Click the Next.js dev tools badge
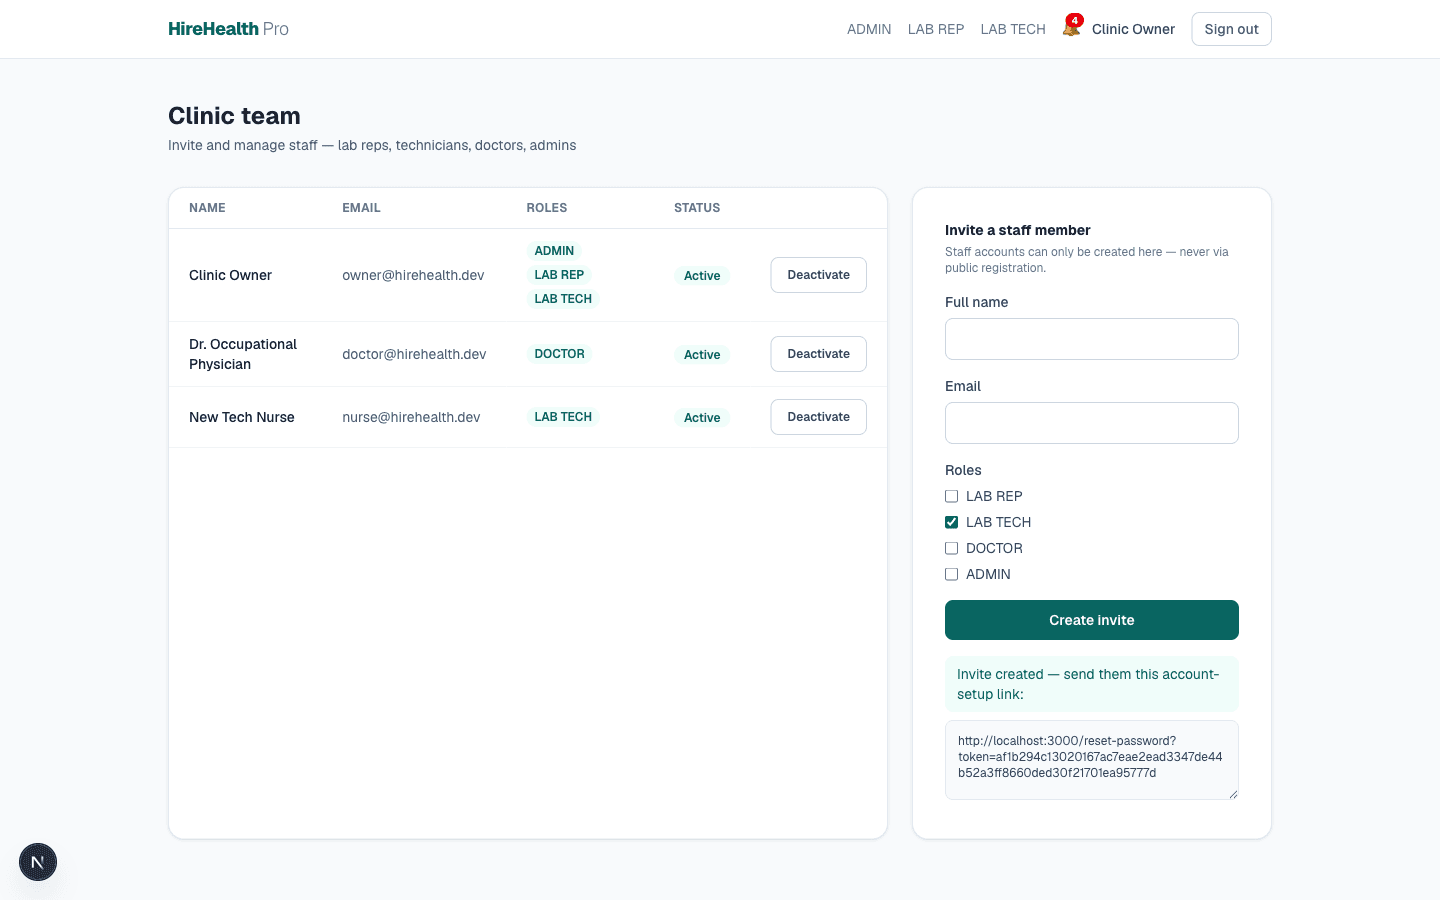This screenshot has height=900, width=1440. pos(38,862)
